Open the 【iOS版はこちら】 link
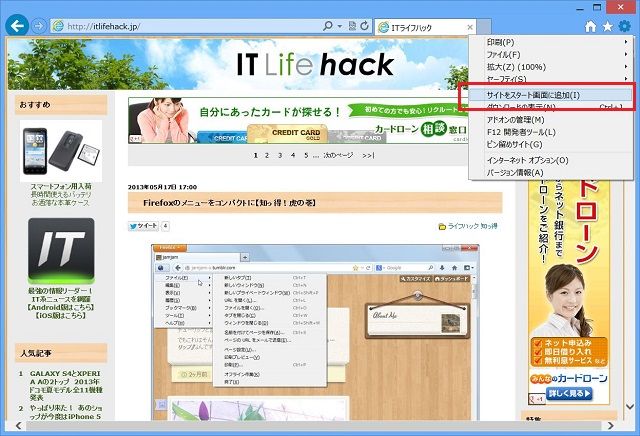The width and height of the screenshot is (640, 436). pyautogui.click(x=61, y=315)
